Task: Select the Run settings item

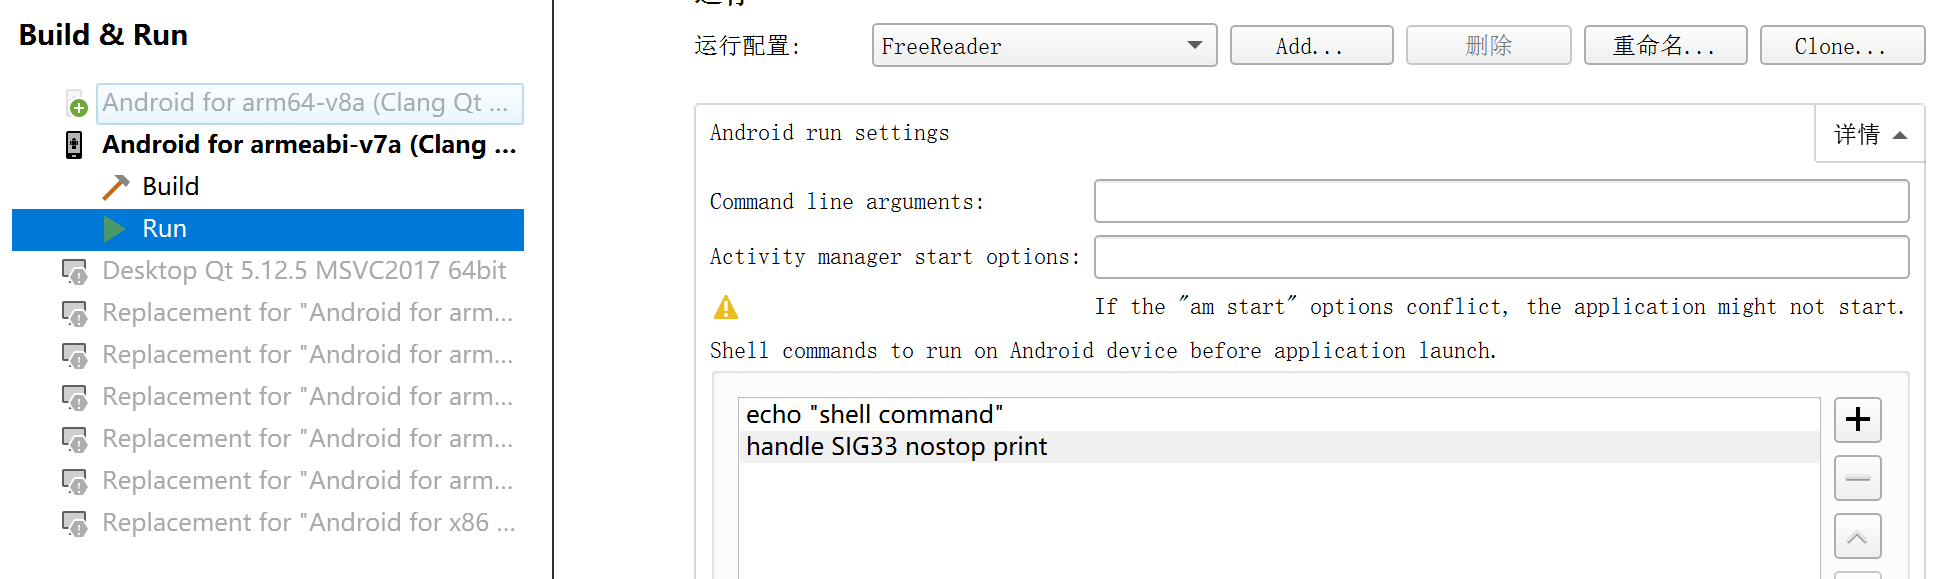Action: [165, 229]
